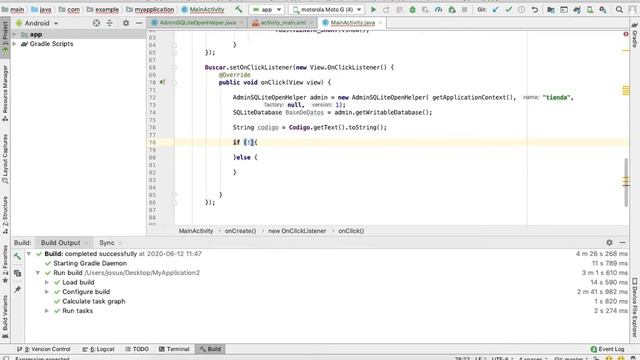Expand the Configure build node
This screenshot has height=360, width=640.
47,291
